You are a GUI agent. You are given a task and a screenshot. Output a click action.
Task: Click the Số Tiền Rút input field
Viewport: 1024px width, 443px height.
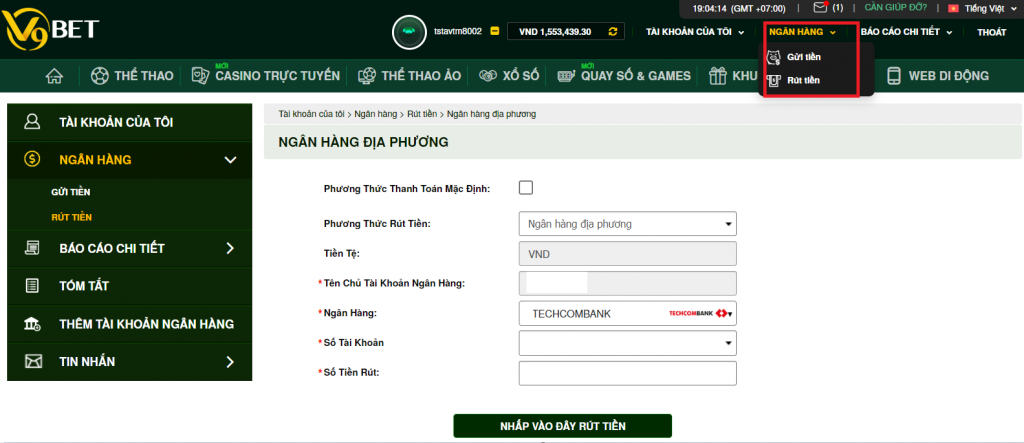click(628, 374)
